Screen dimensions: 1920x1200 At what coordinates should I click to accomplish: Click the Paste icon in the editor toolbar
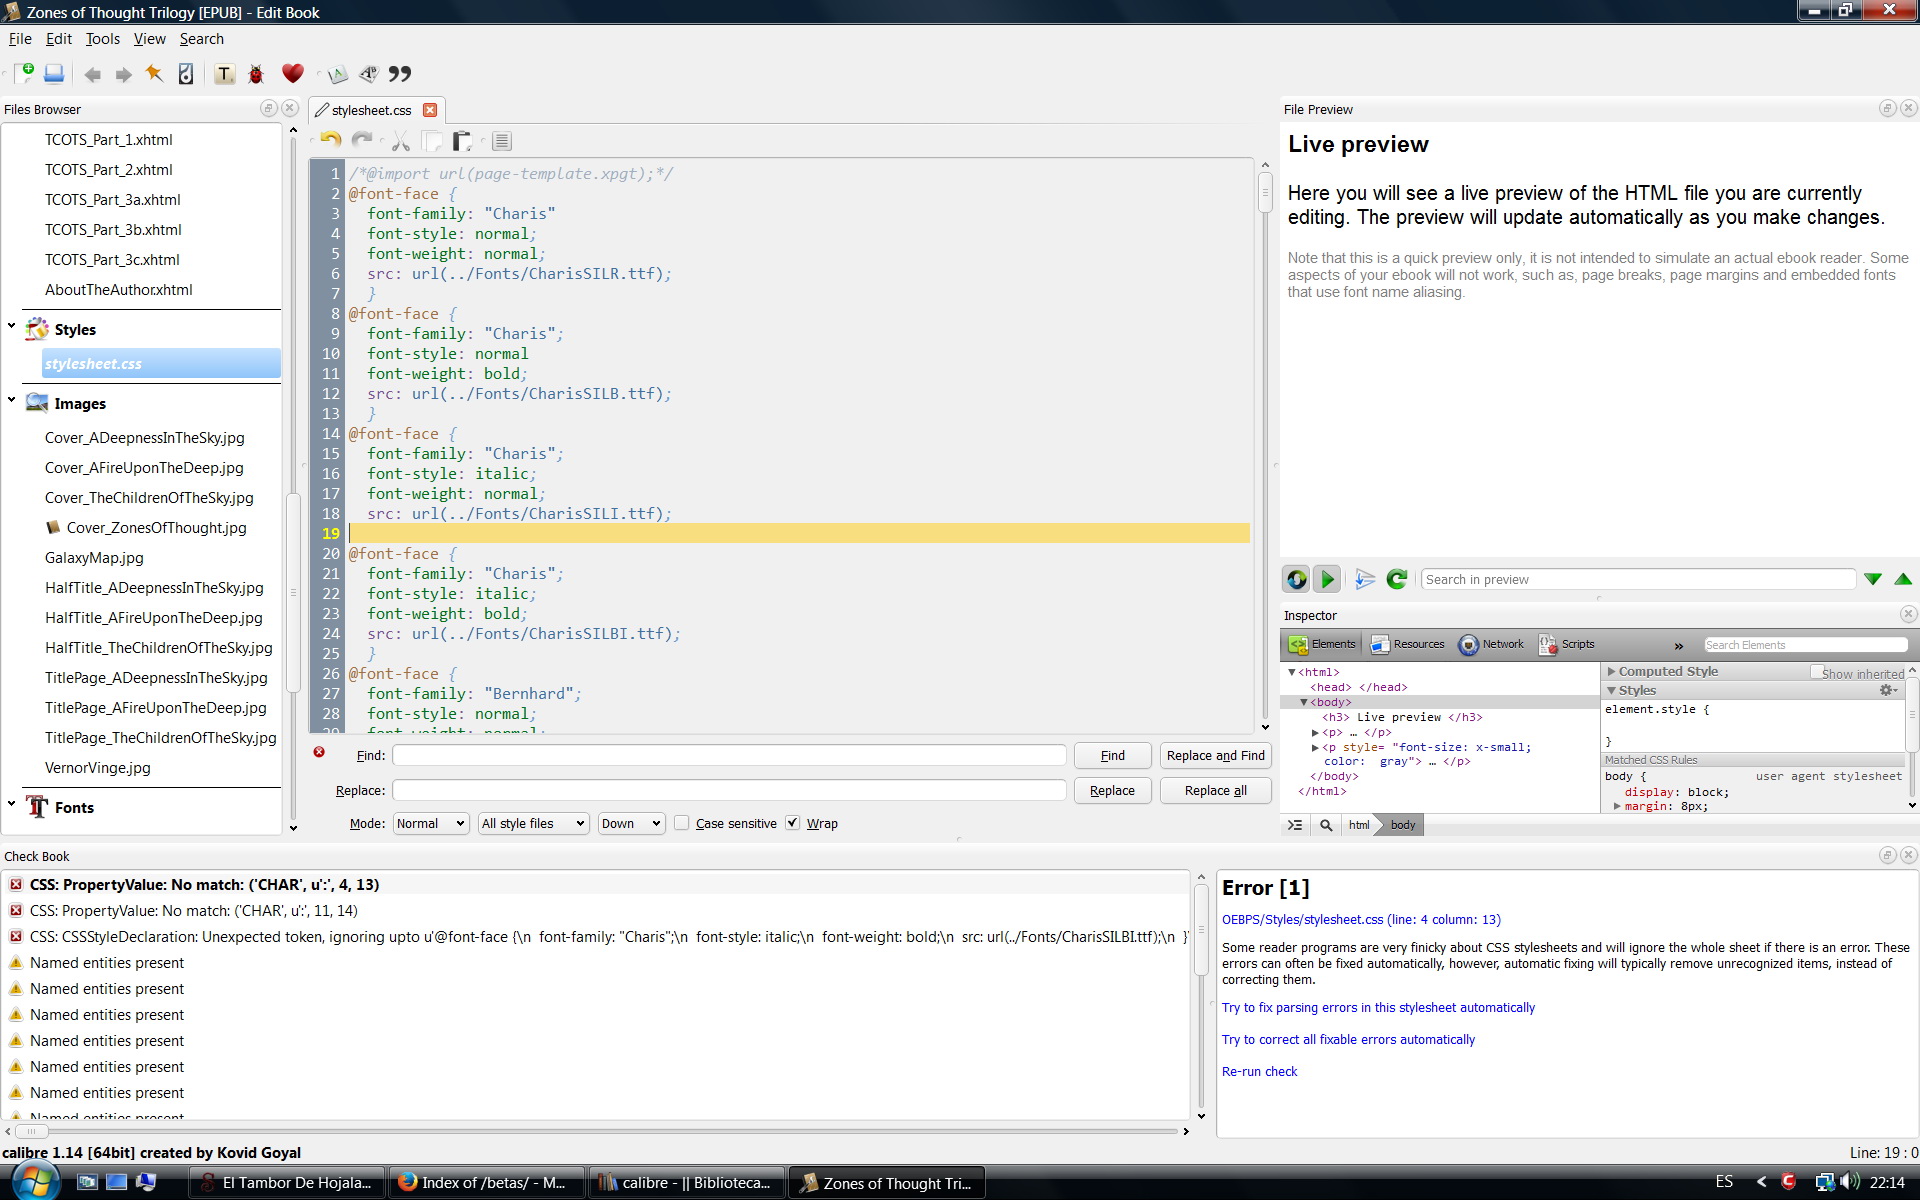(x=462, y=141)
